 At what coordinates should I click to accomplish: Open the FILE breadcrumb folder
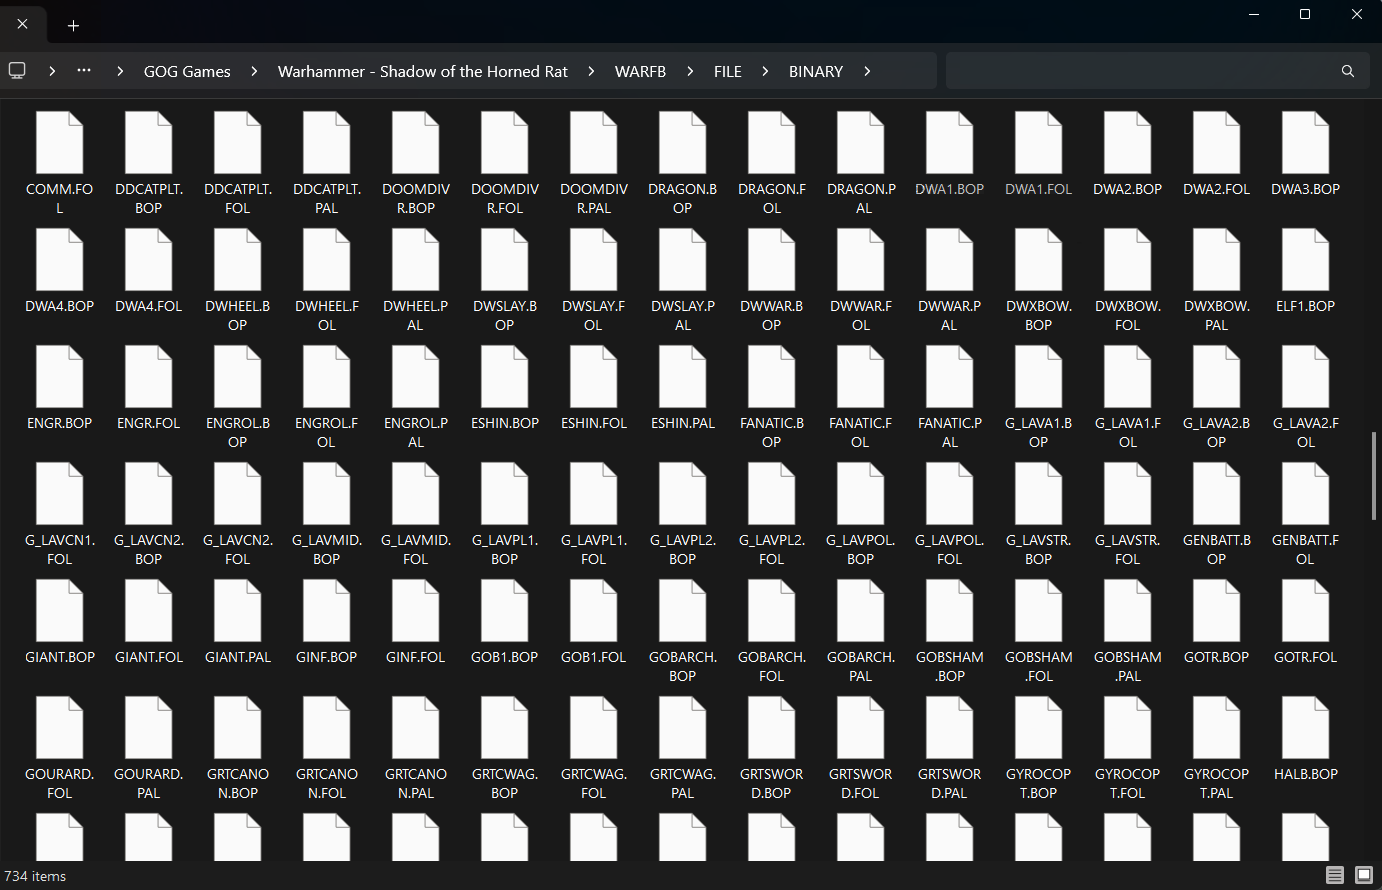pyautogui.click(x=728, y=71)
